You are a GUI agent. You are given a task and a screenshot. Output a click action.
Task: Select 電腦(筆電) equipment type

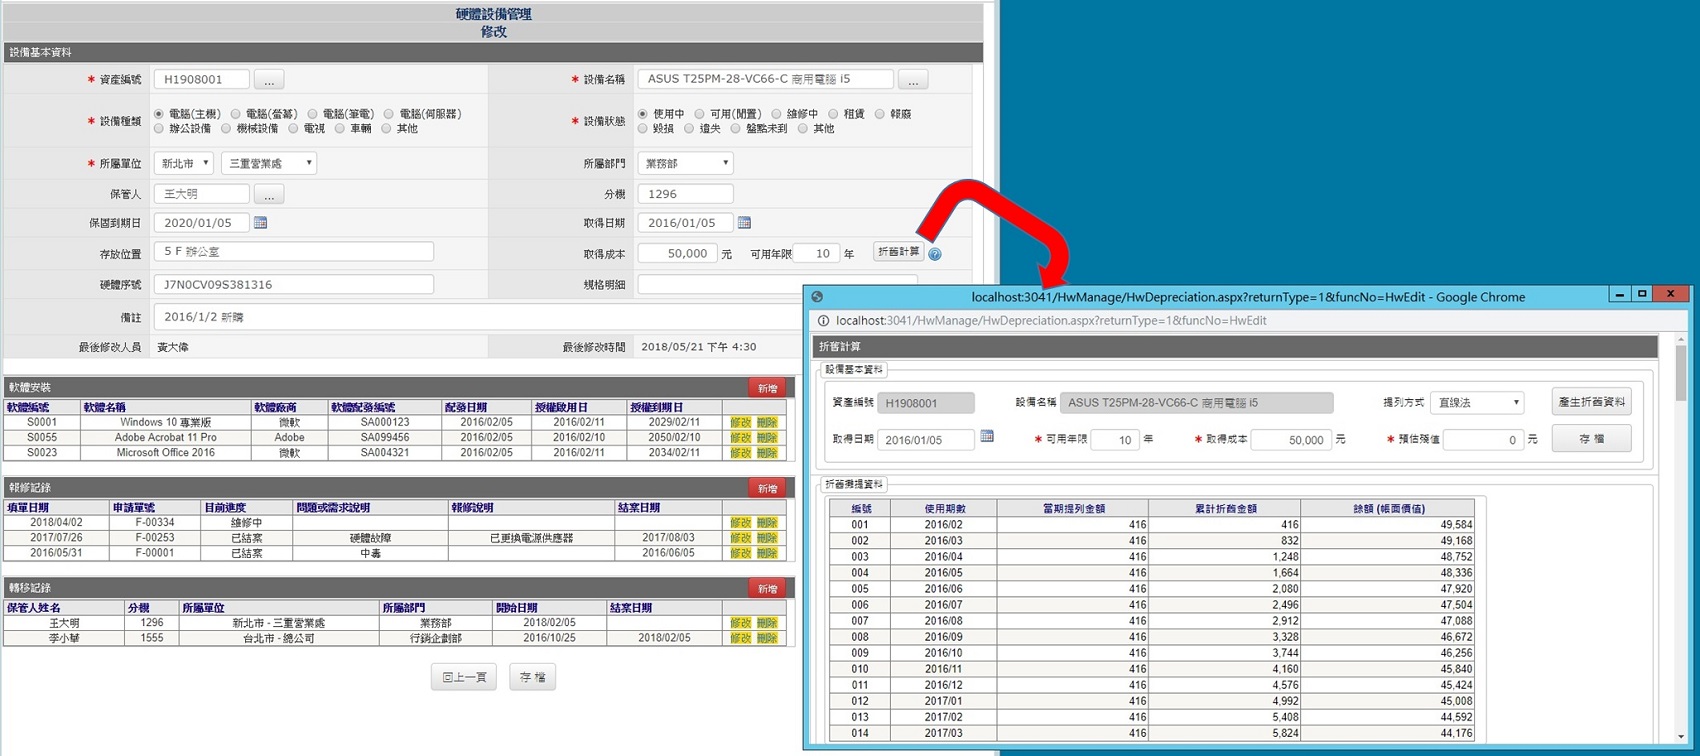pos(313,114)
